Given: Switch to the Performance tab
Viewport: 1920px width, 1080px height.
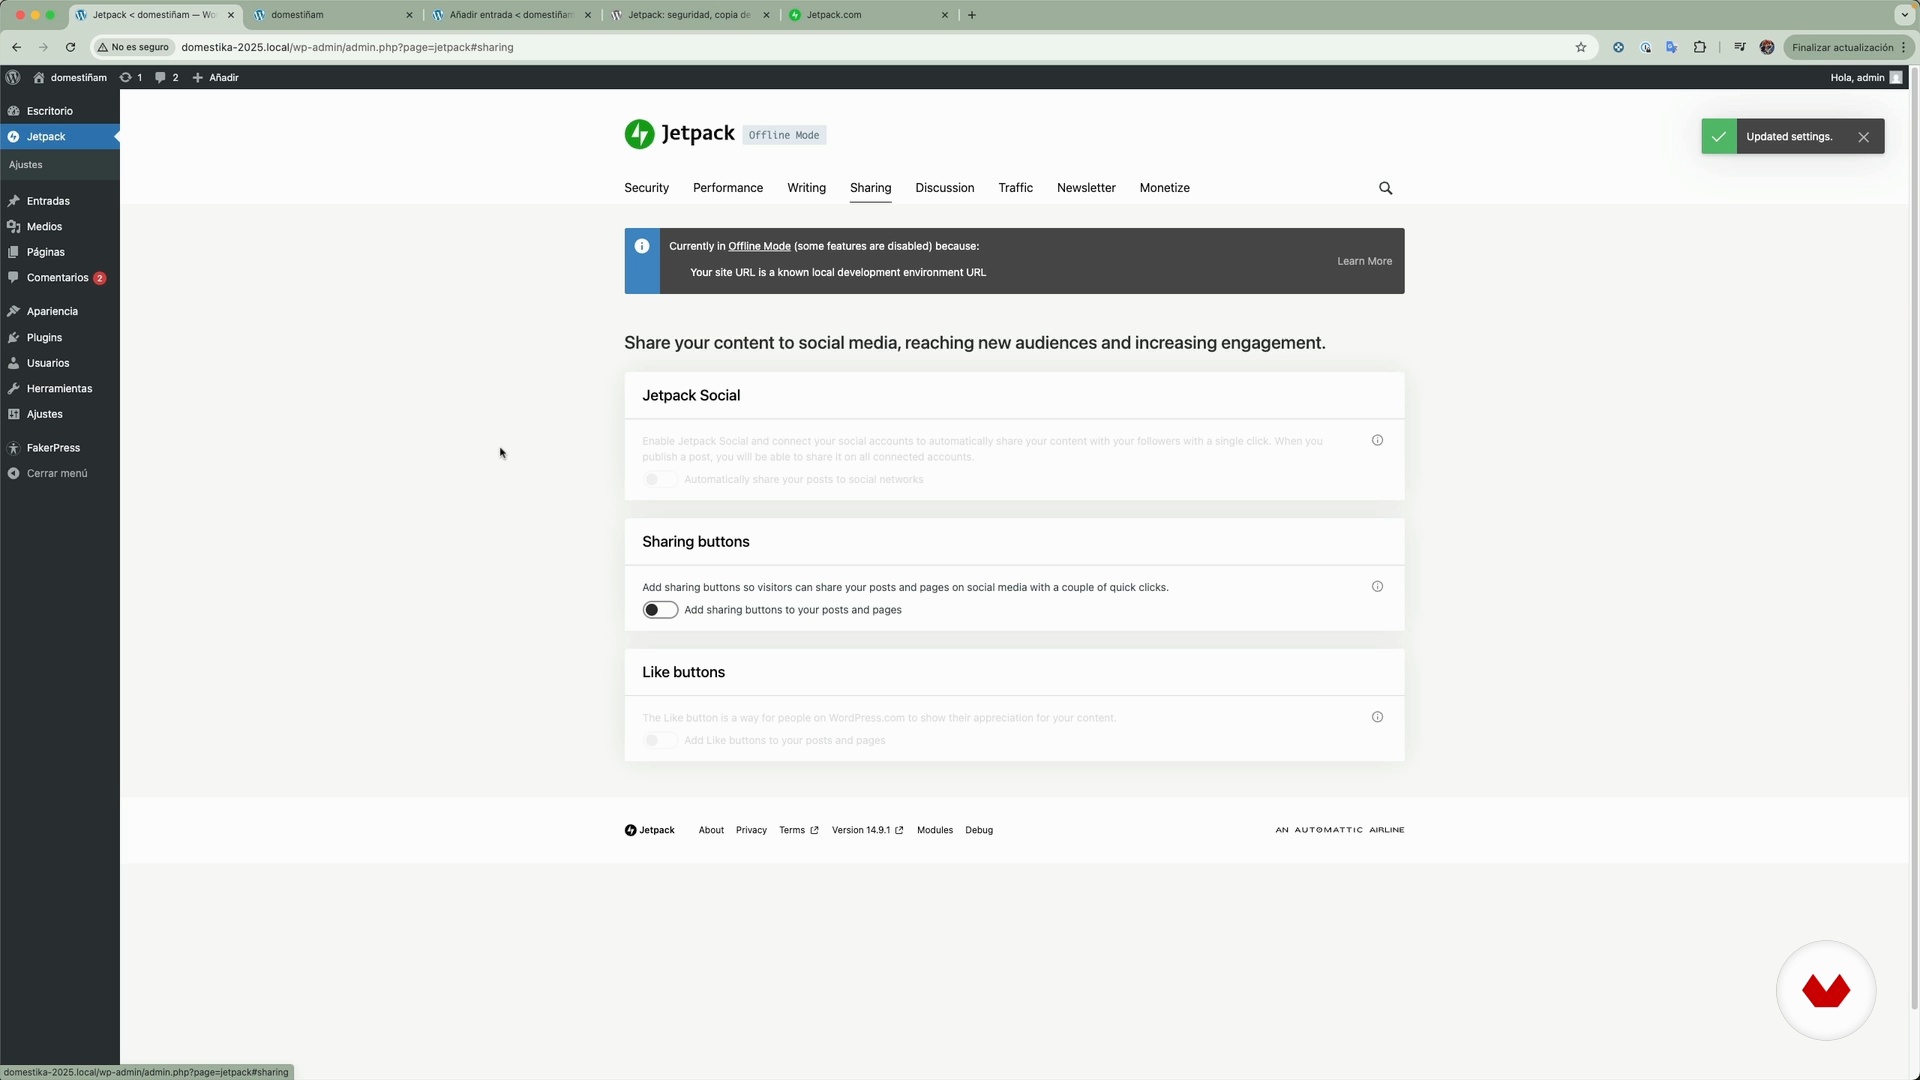Looking at the screenshot, I should 727,188.
